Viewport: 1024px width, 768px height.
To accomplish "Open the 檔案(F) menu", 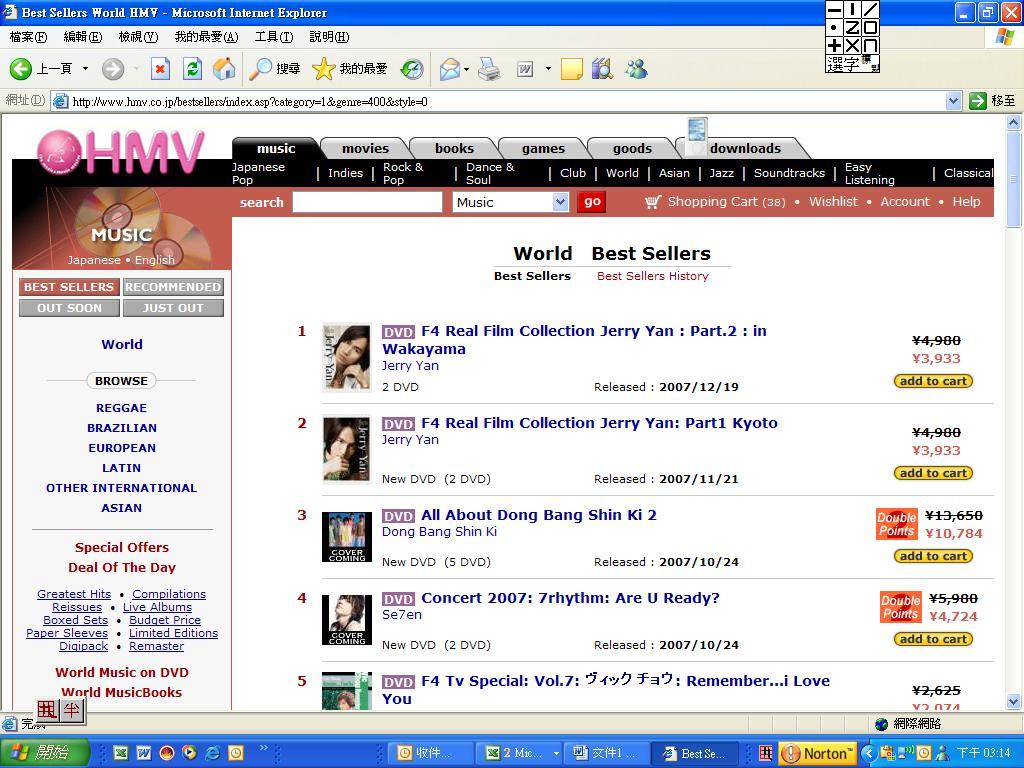I will [28, 37].
